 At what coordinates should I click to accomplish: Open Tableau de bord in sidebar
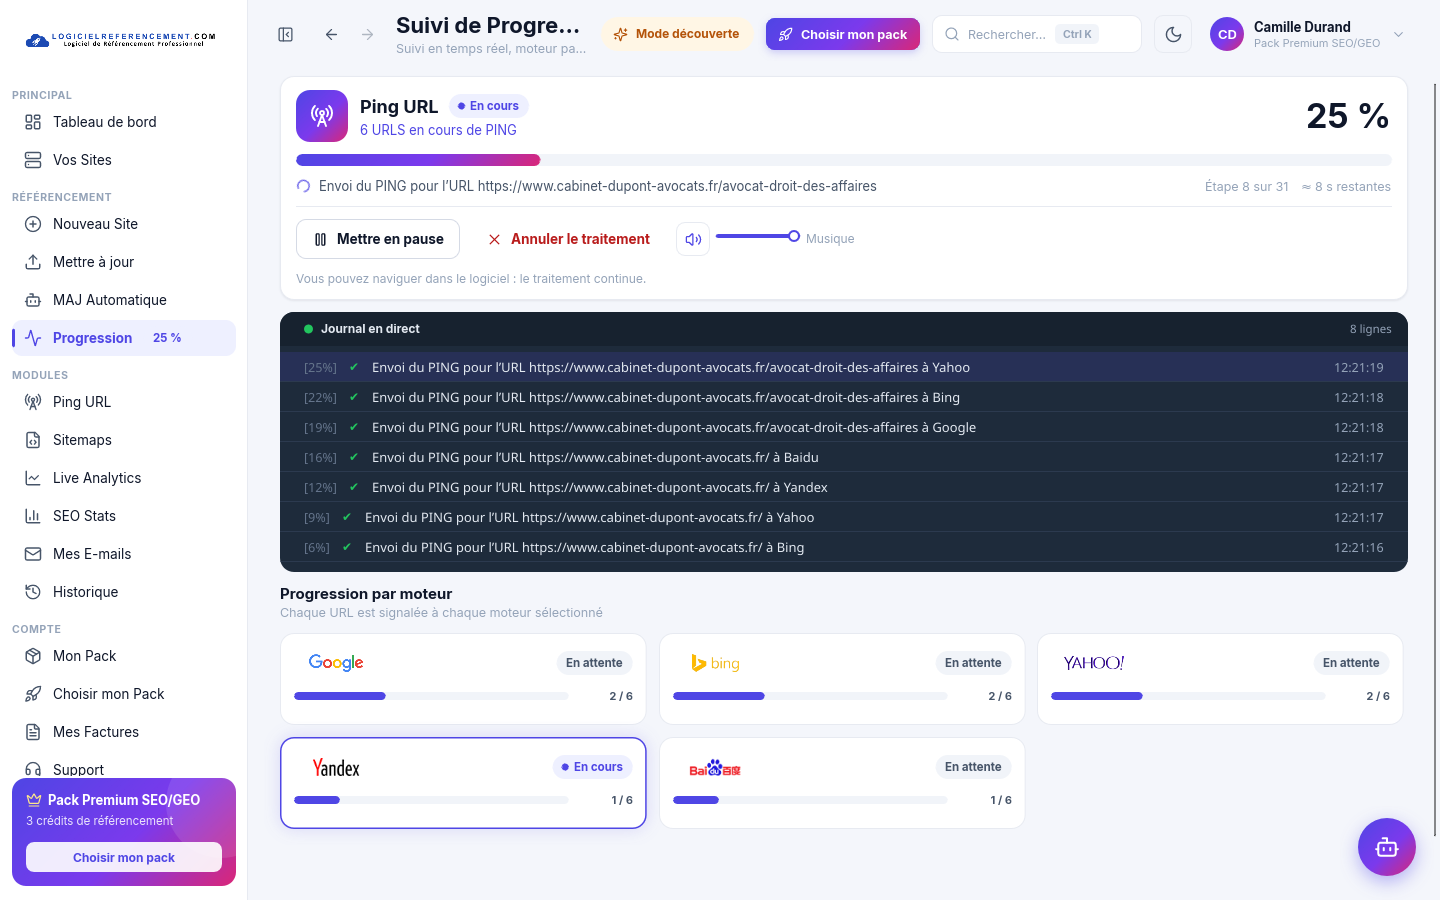(124, 122)
